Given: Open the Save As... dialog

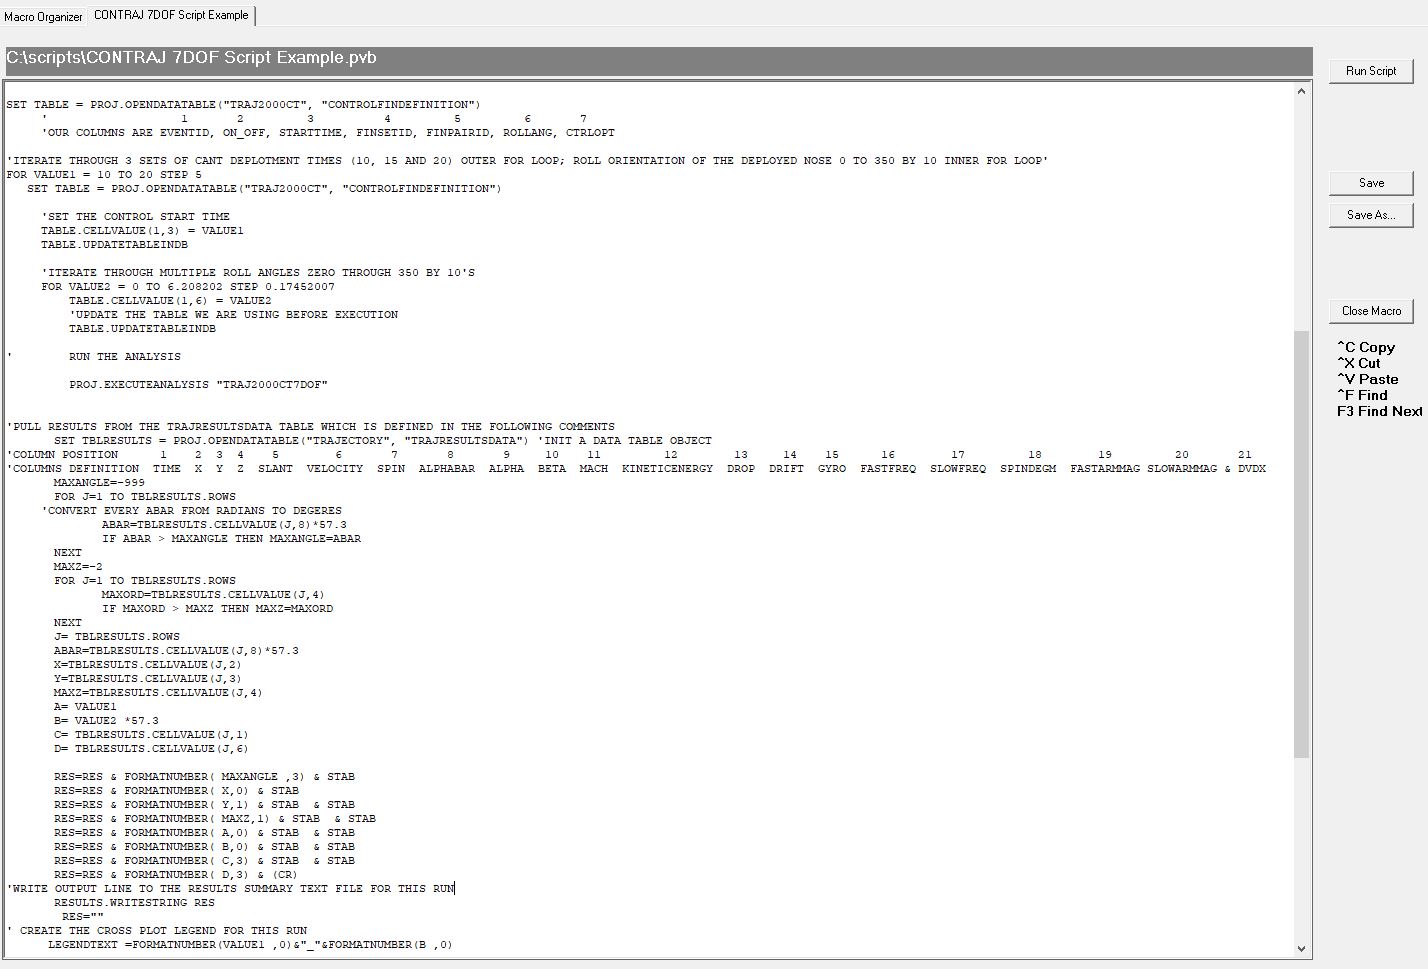Looking at the screenshot, I should pos(1370,215).
